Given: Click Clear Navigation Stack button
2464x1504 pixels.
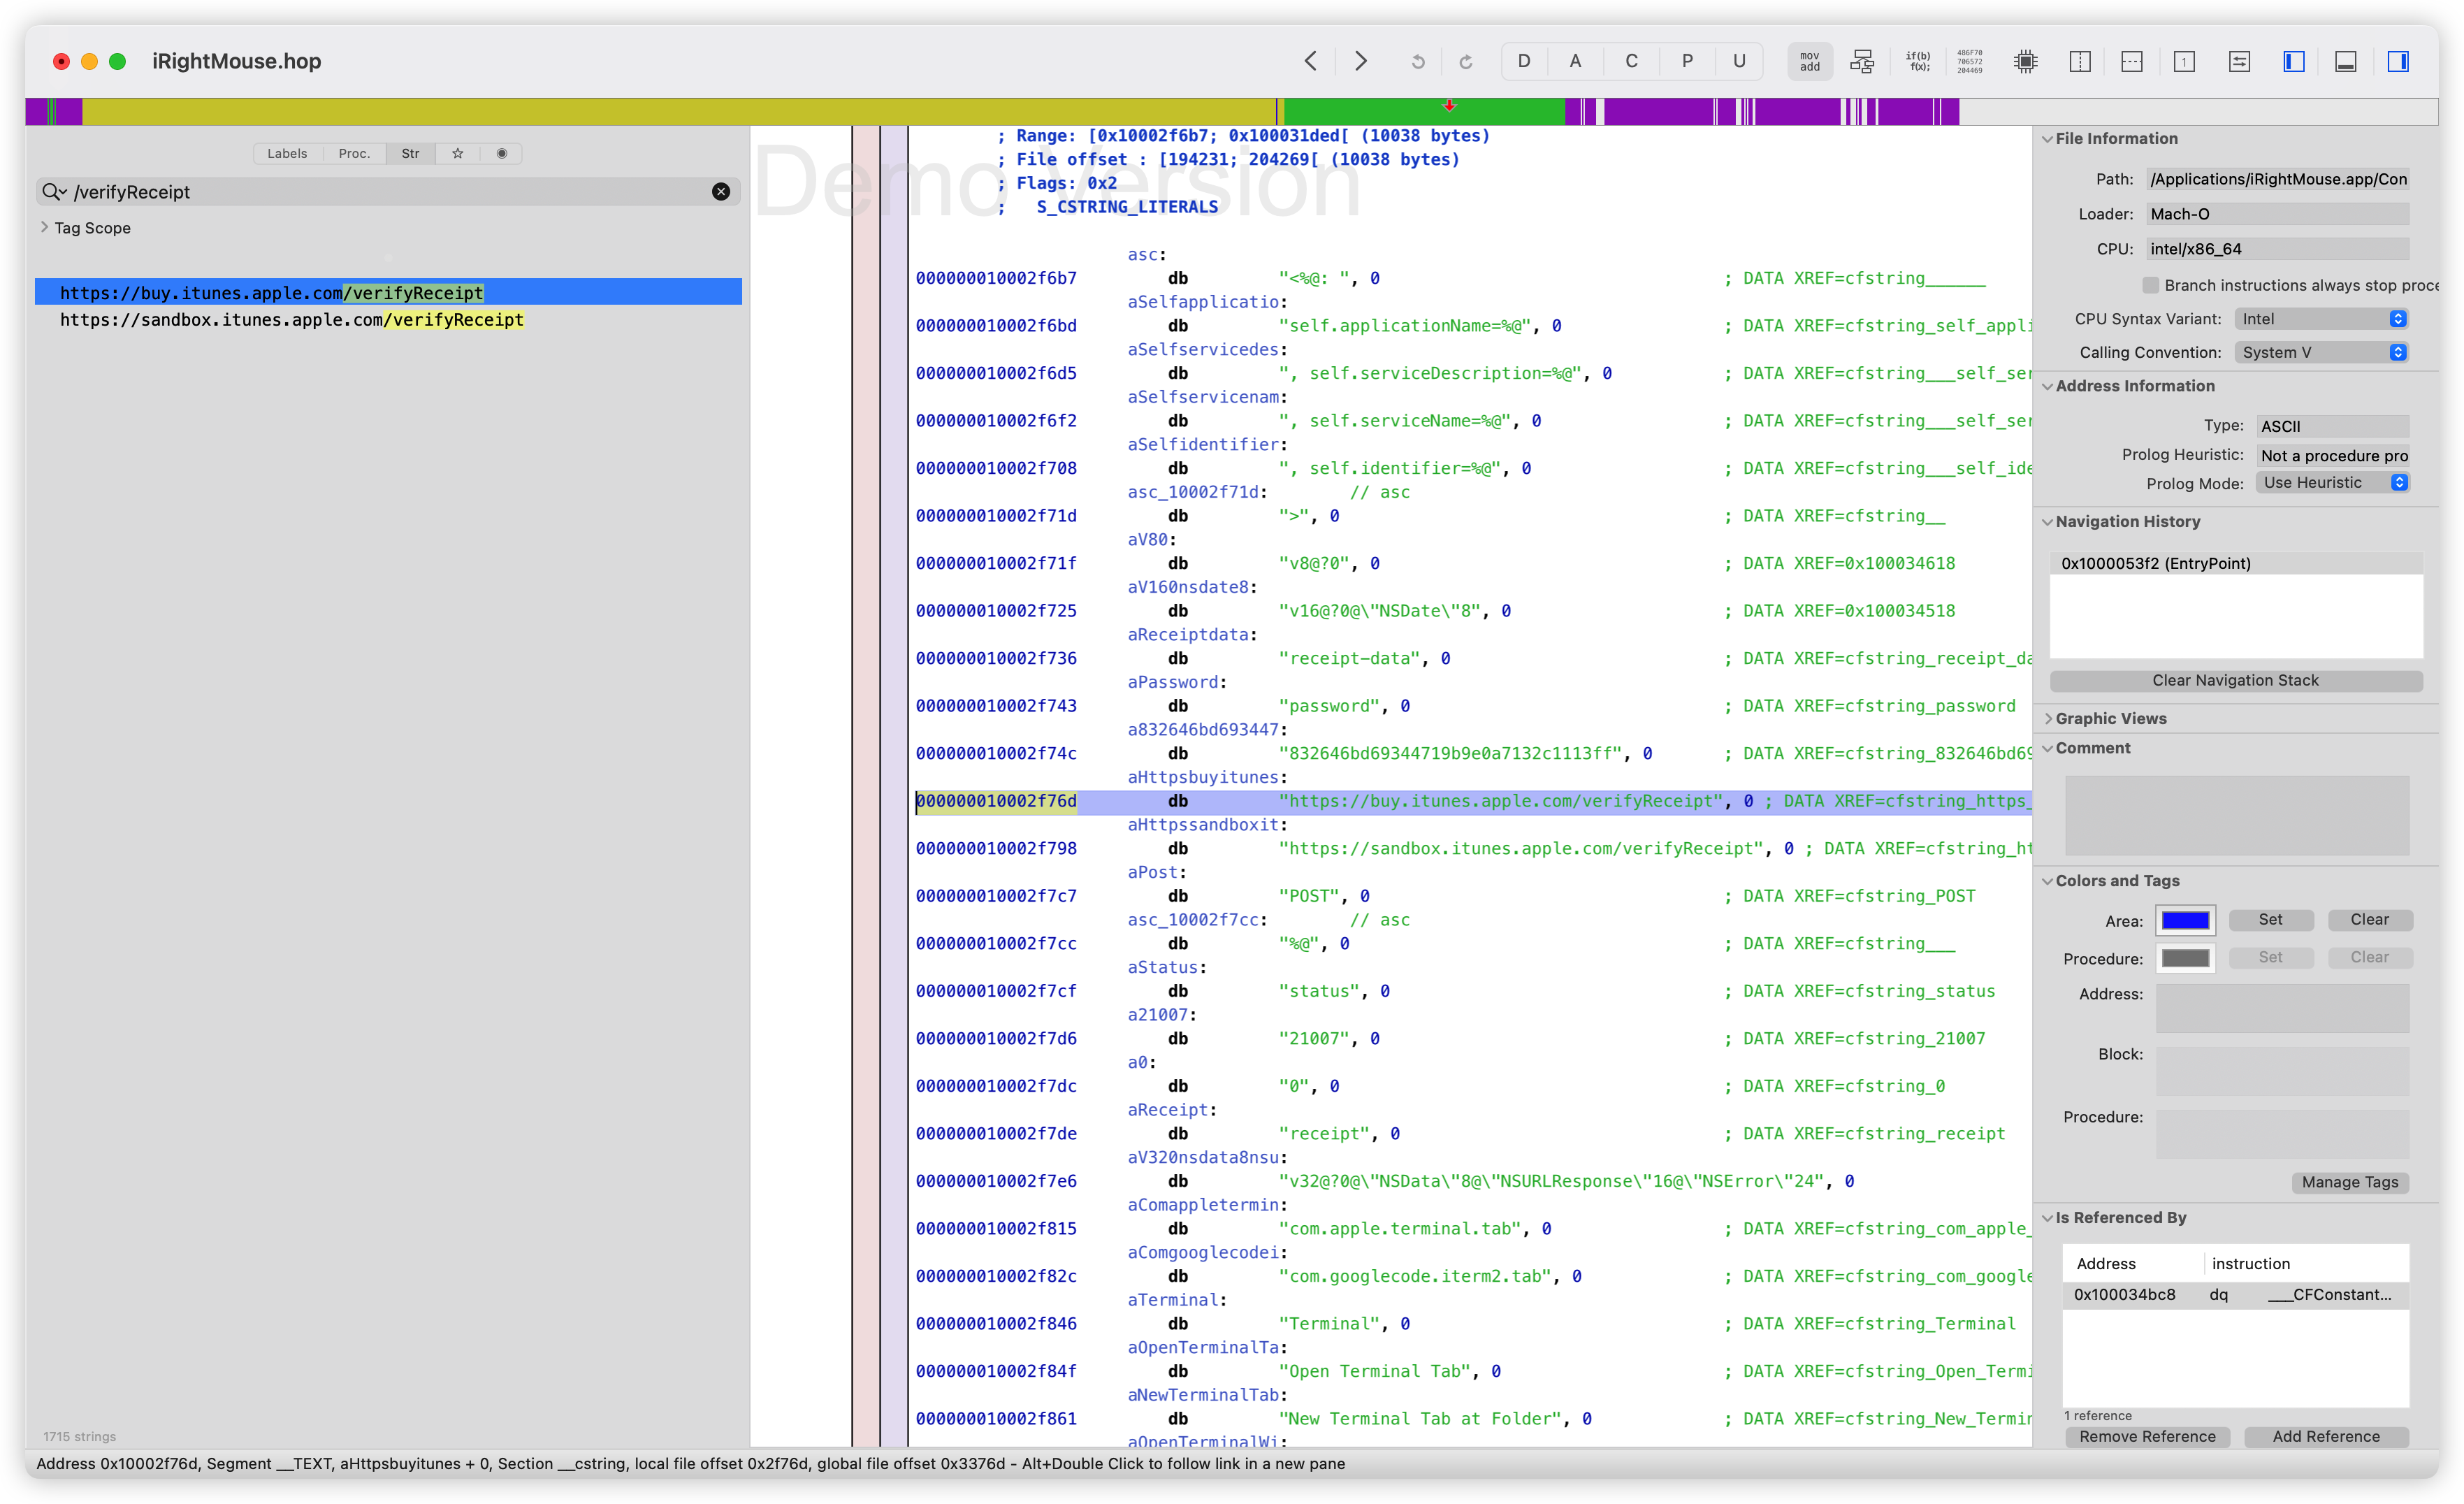Looking at the screenshot, I should click(2235, 680).
